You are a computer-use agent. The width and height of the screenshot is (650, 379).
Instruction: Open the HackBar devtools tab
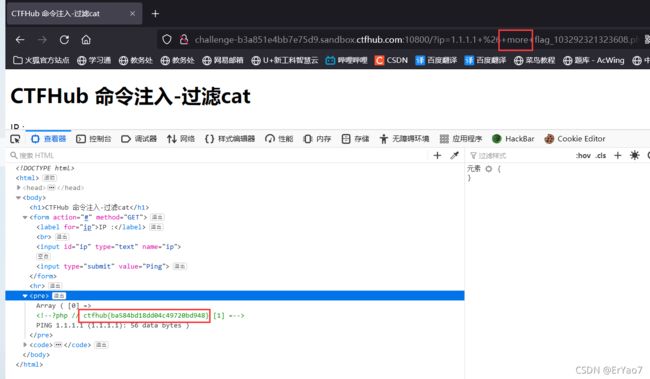513,139
